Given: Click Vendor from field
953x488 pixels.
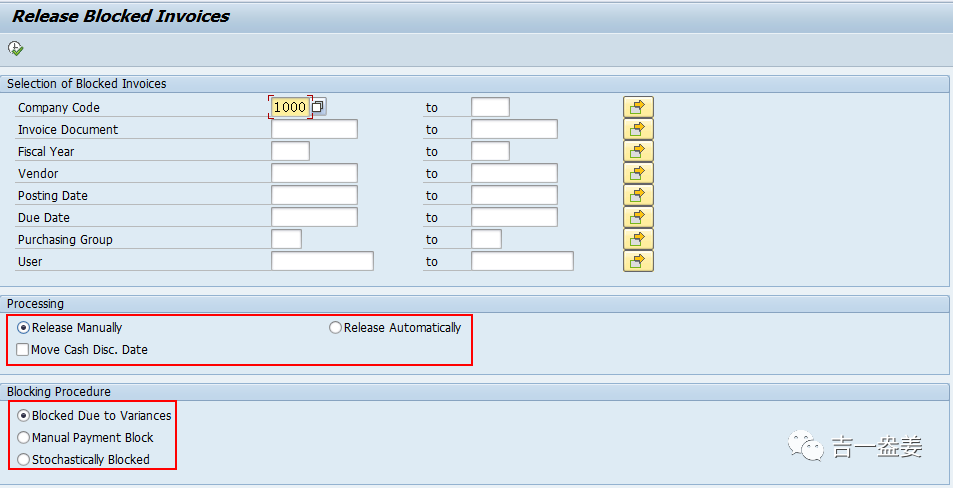Looking at the screenshot, I should click(x=314, y=173).
